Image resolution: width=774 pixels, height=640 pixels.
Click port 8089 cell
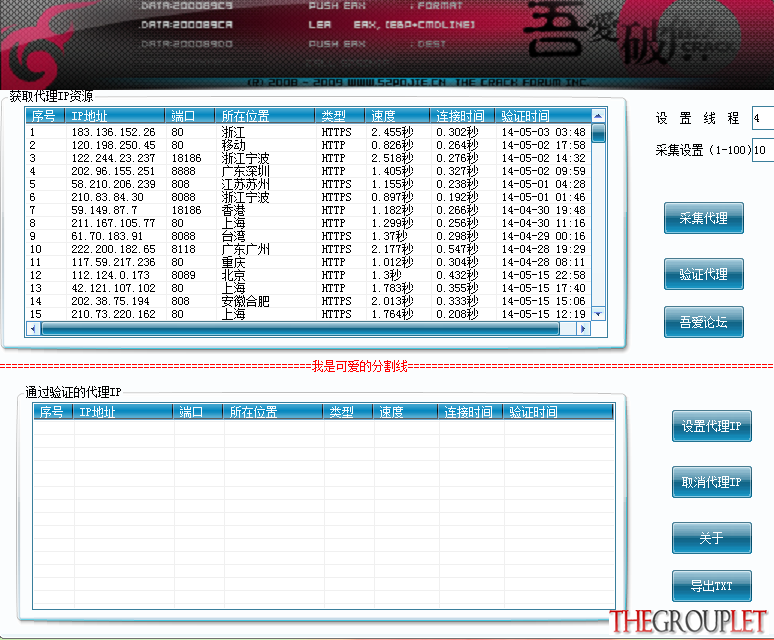[x=184, y=275]
